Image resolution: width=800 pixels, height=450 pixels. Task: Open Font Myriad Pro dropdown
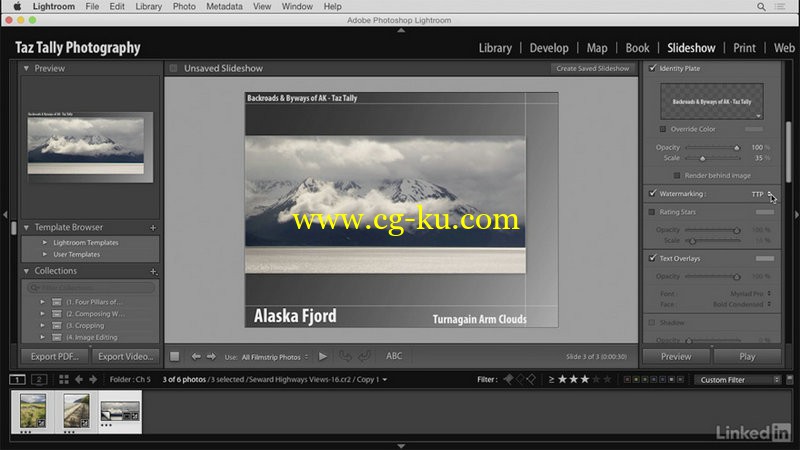750,293
